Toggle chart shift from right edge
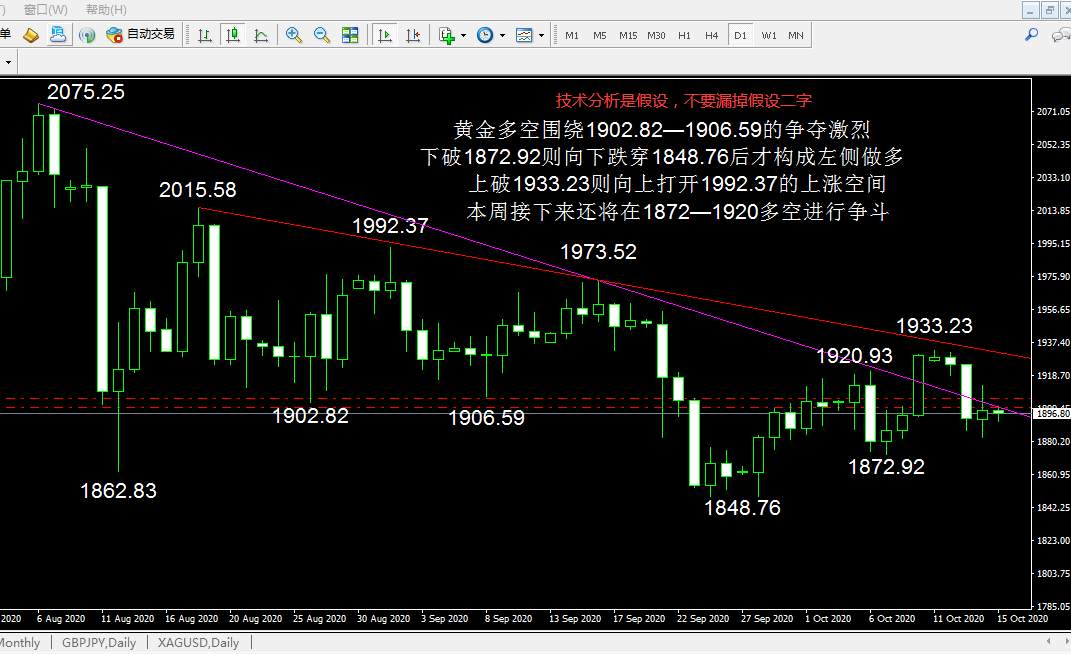This screenshot has width=1071, height=654. point(413,35)
